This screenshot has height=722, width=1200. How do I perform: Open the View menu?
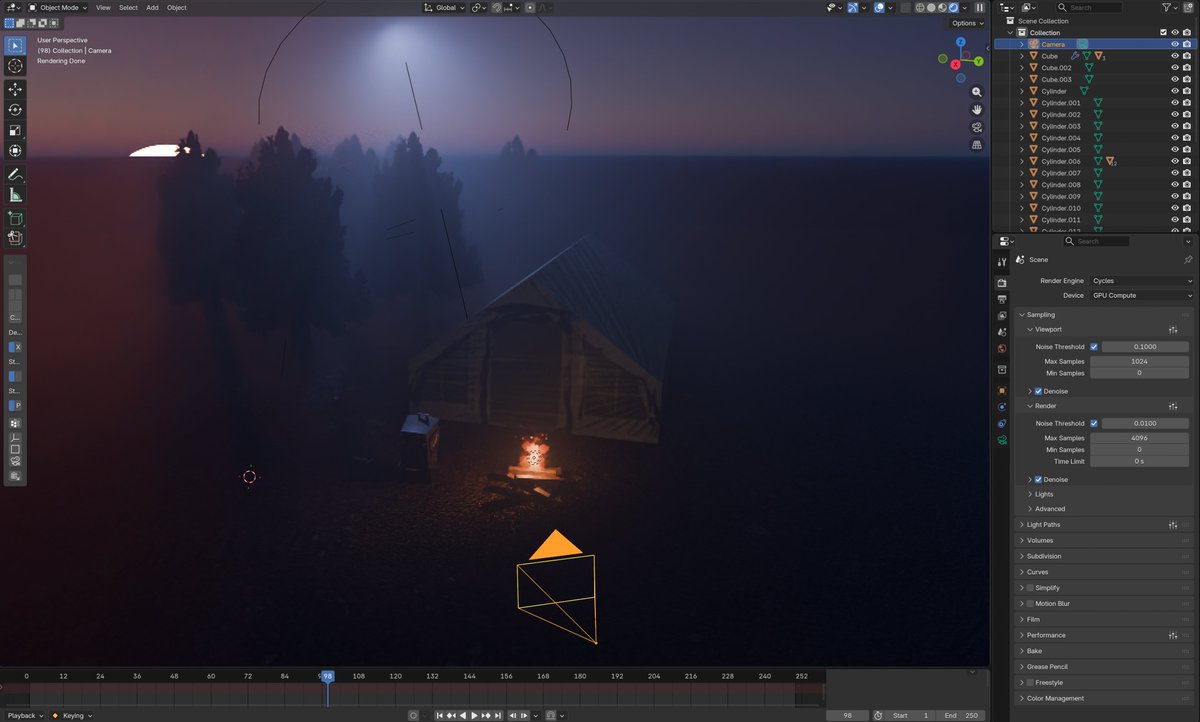pyautogui.click(x=103, y=7)
